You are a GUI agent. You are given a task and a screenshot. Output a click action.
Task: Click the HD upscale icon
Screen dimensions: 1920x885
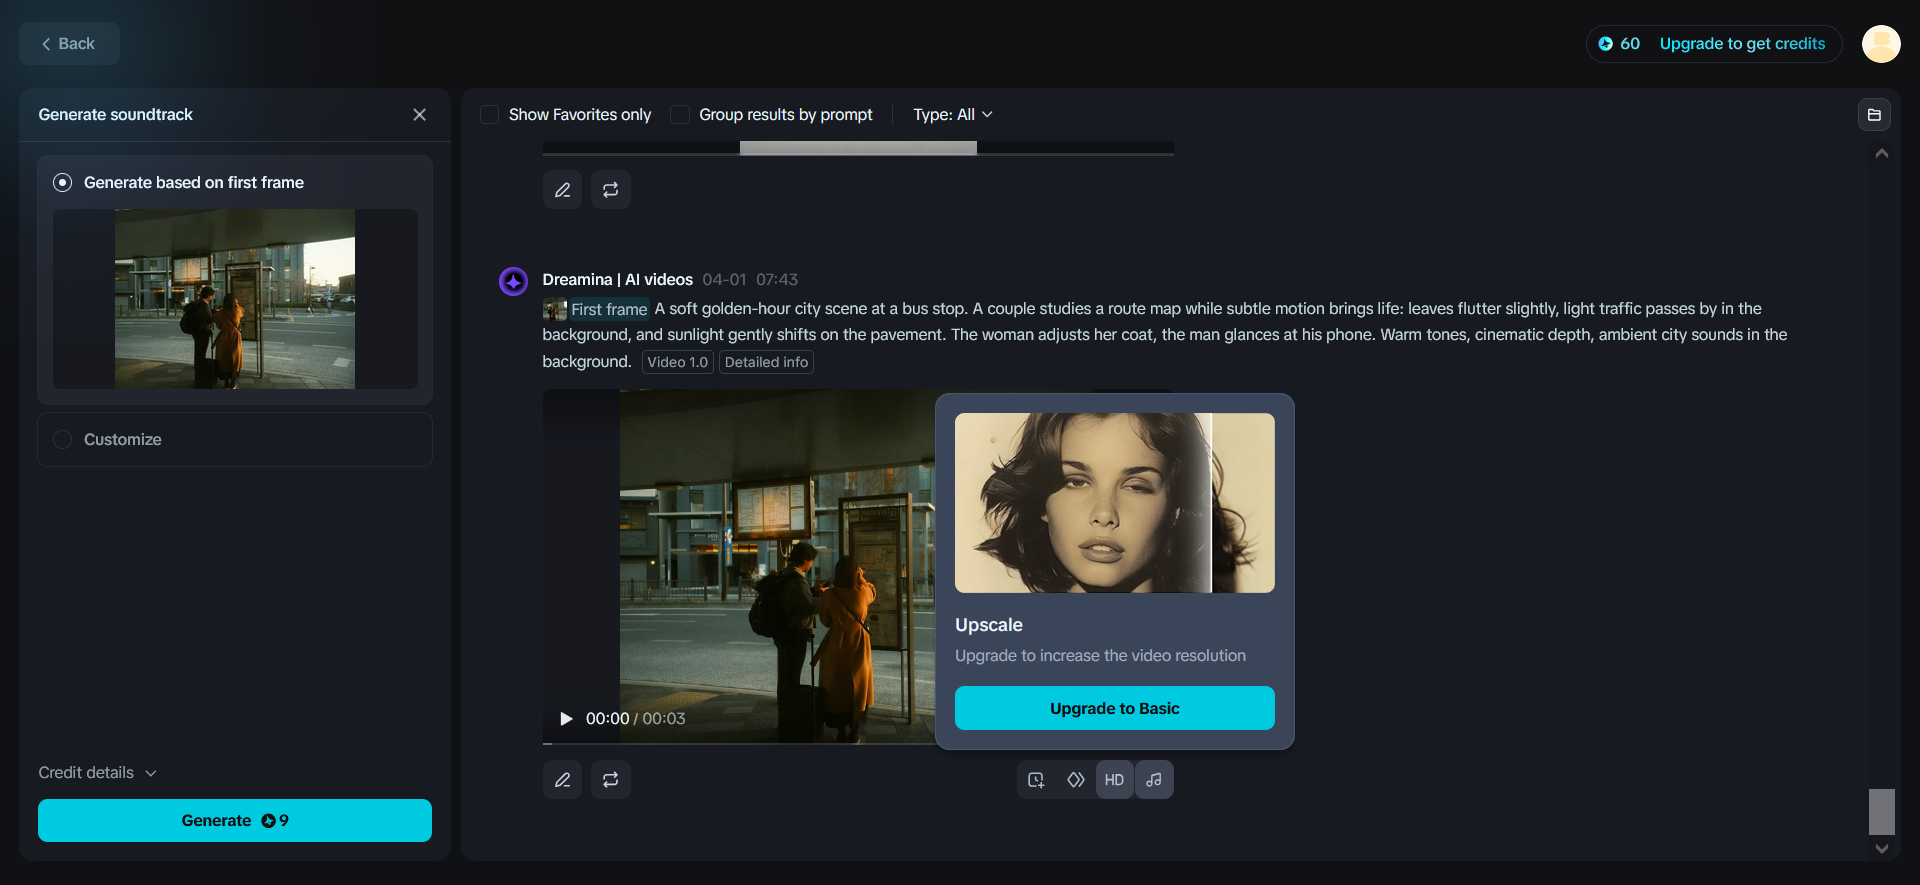pos(1115,780)
